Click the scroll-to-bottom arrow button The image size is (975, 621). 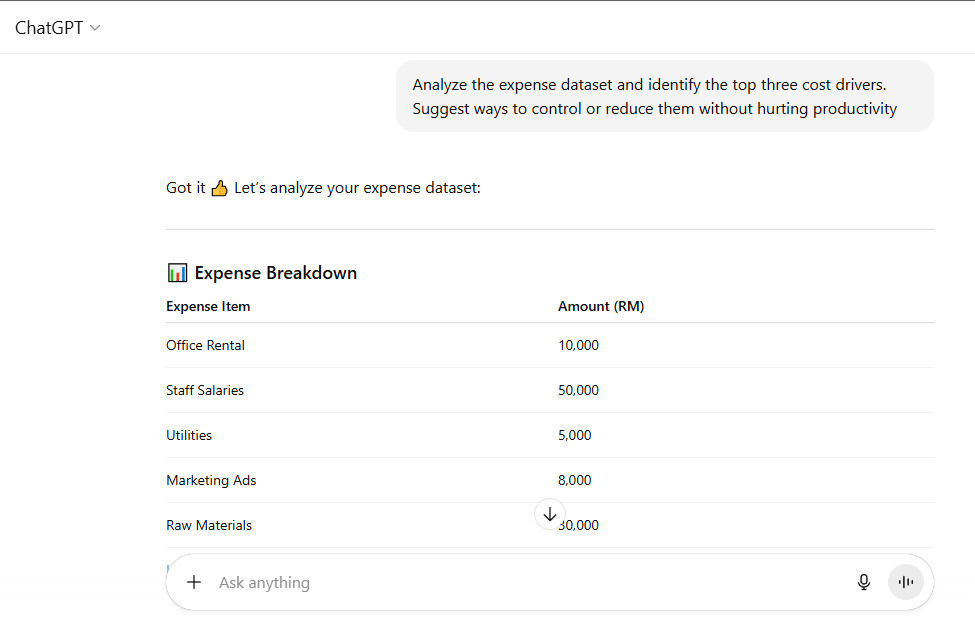pos(550,514)
